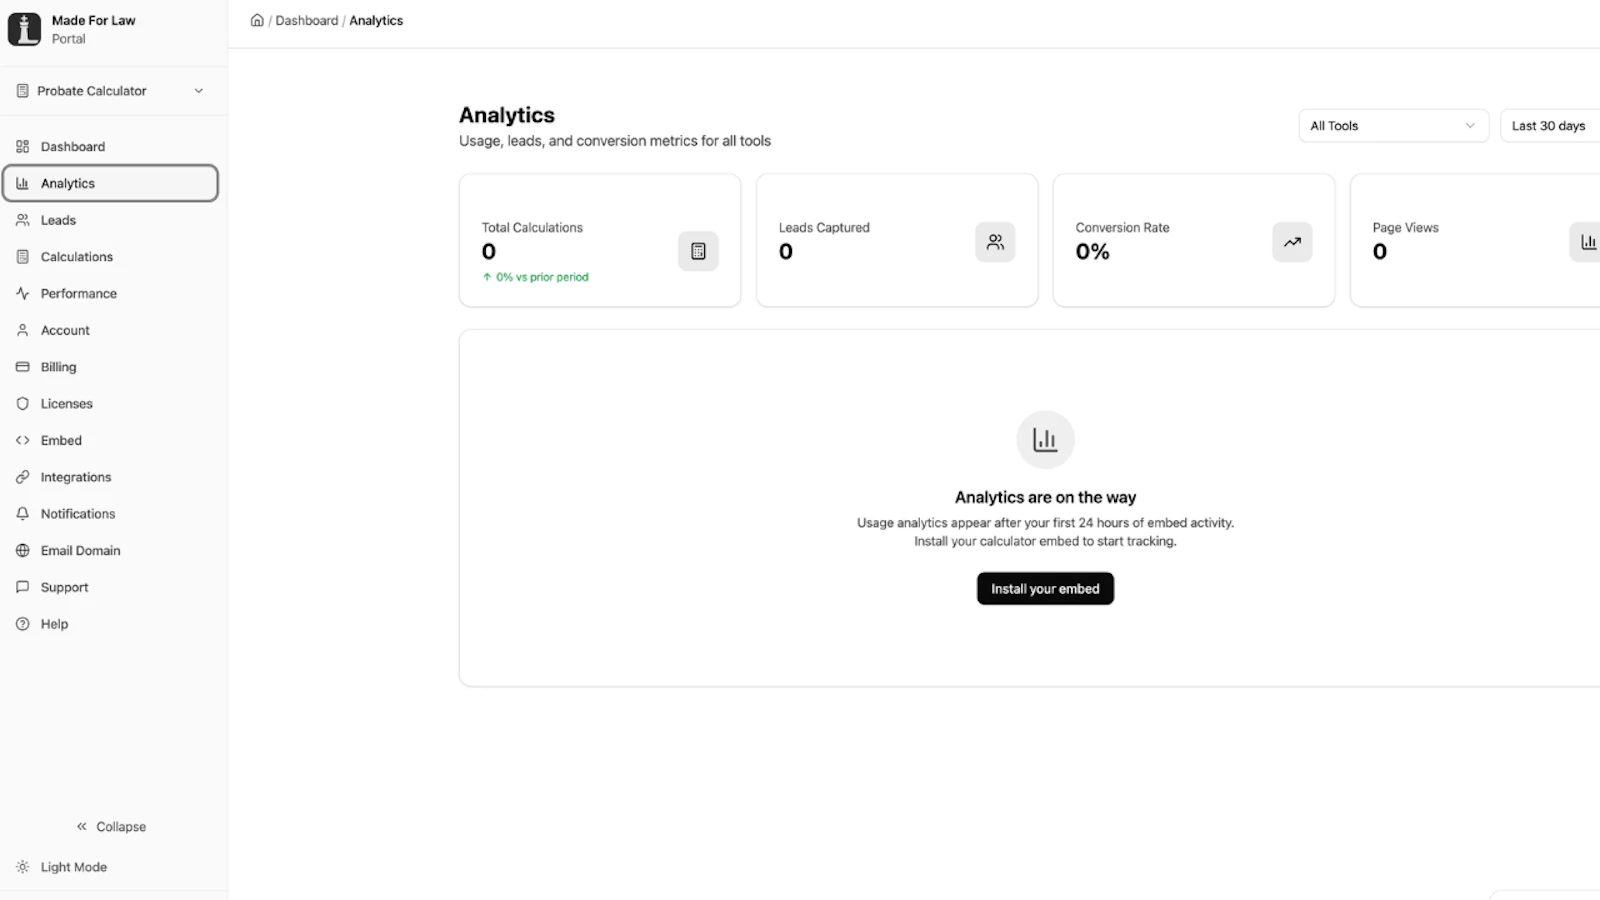The width and height of the screenshot is (1600, 900).
Task: Toggle Light Mode theme
Action: click(x=62, y=867)
